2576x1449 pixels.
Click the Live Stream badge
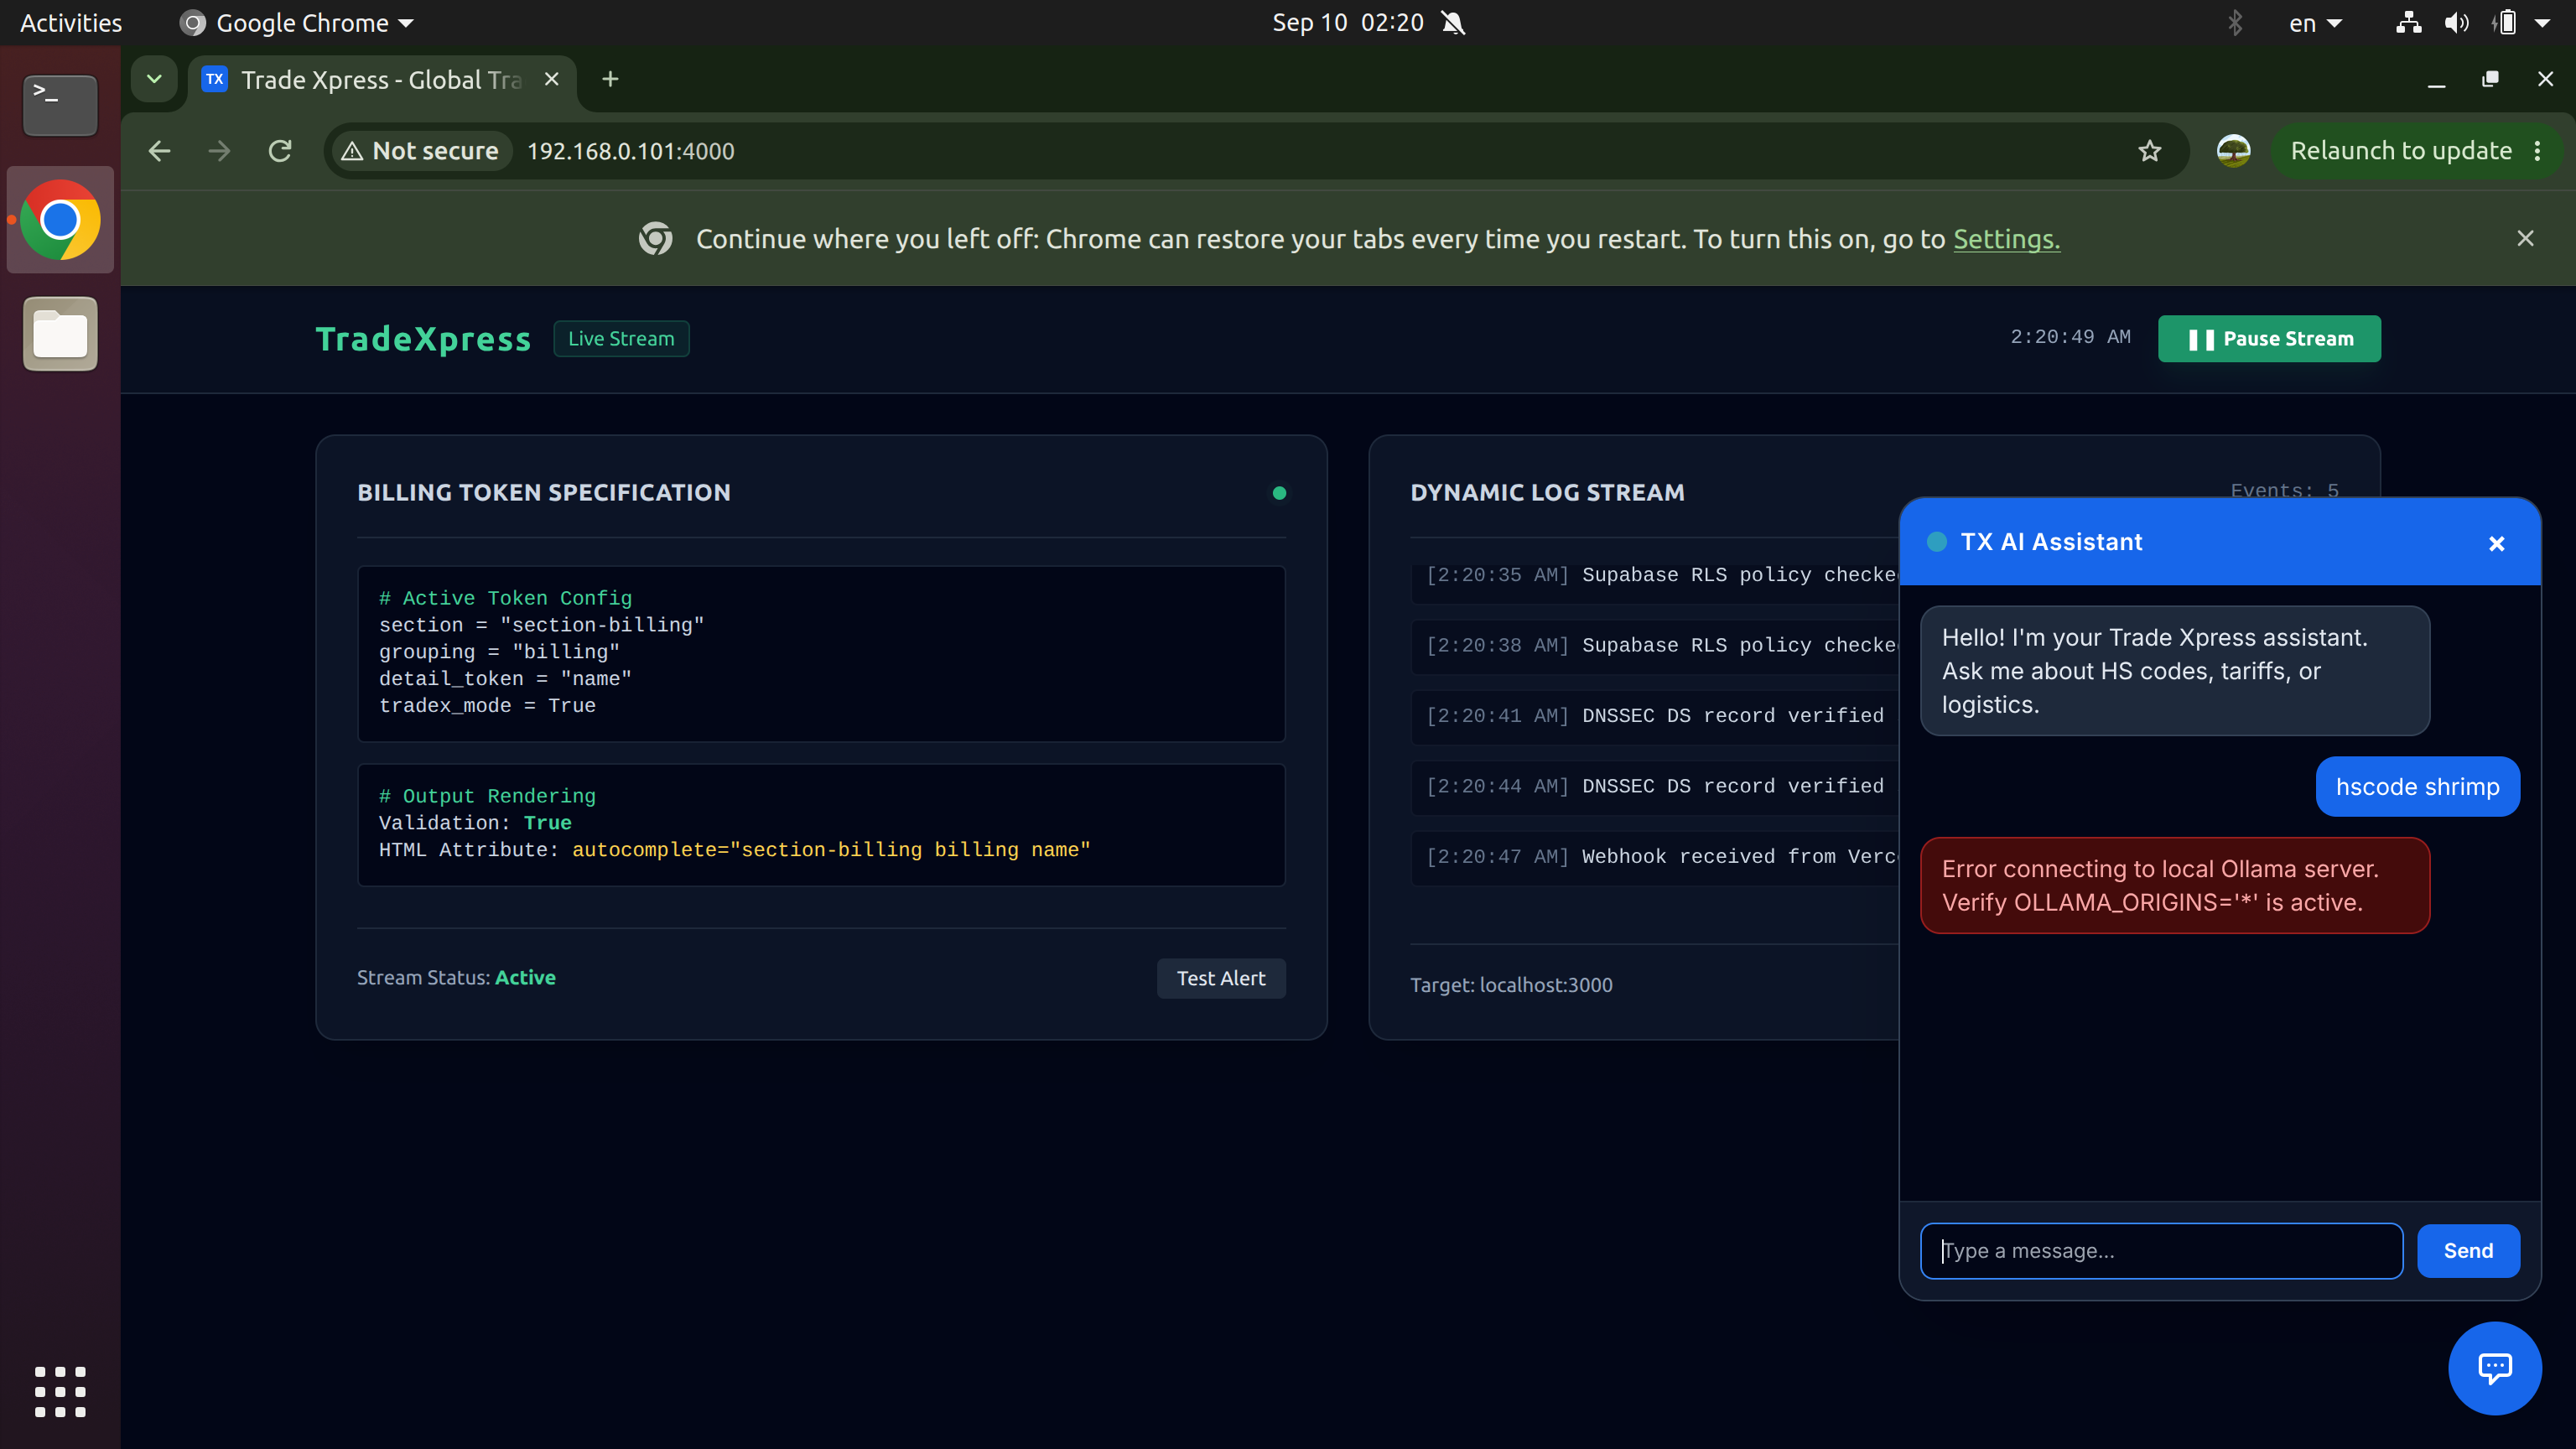click(x=621, y=338)
